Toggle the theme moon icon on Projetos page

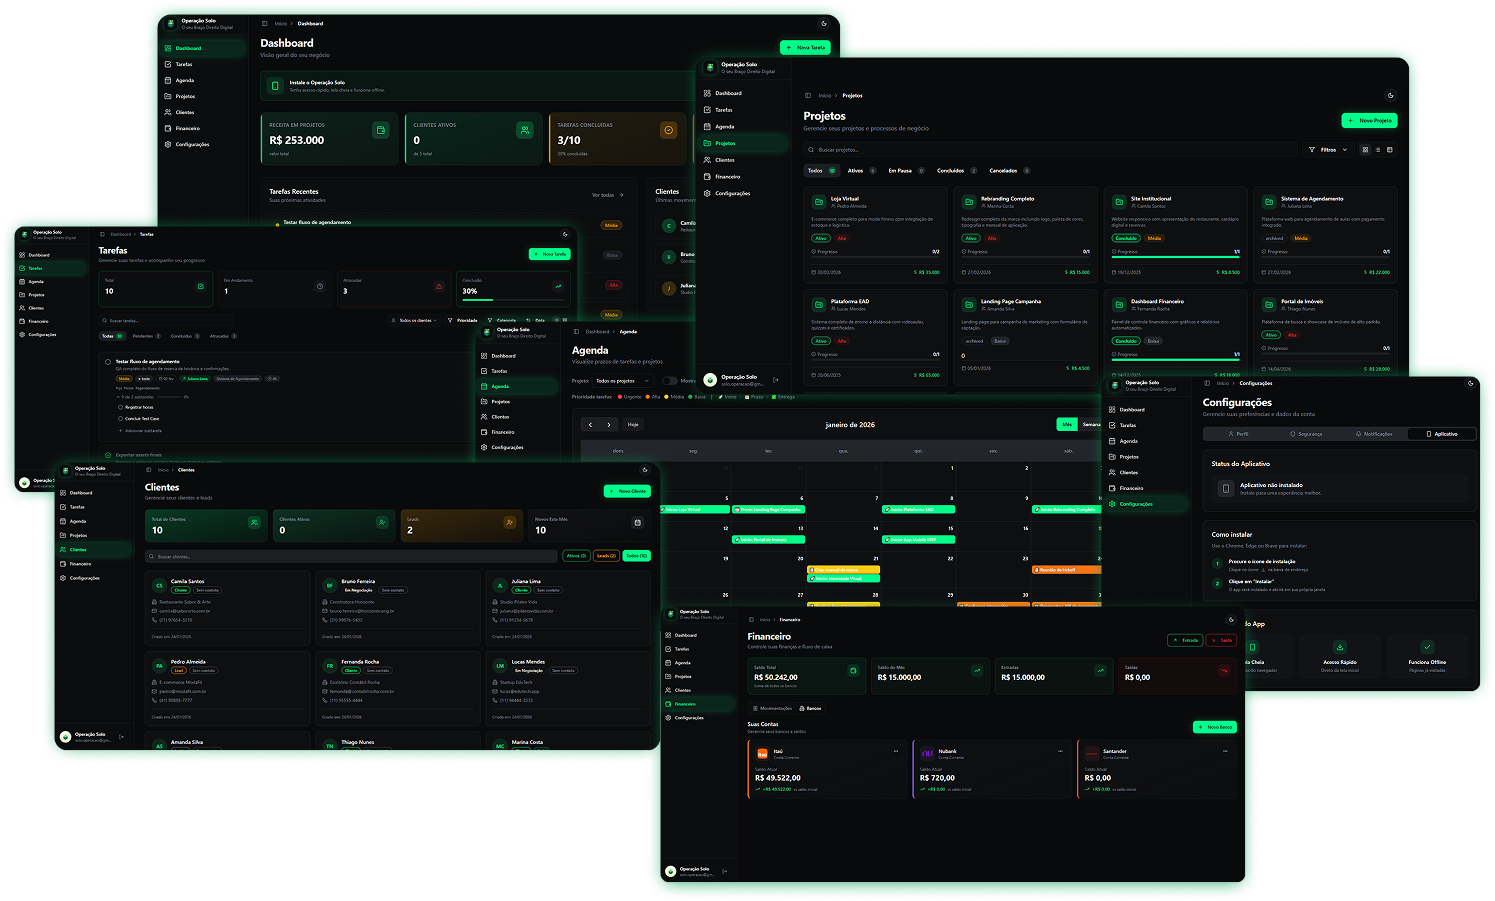pyautogui.click(x=1390, y=96)
